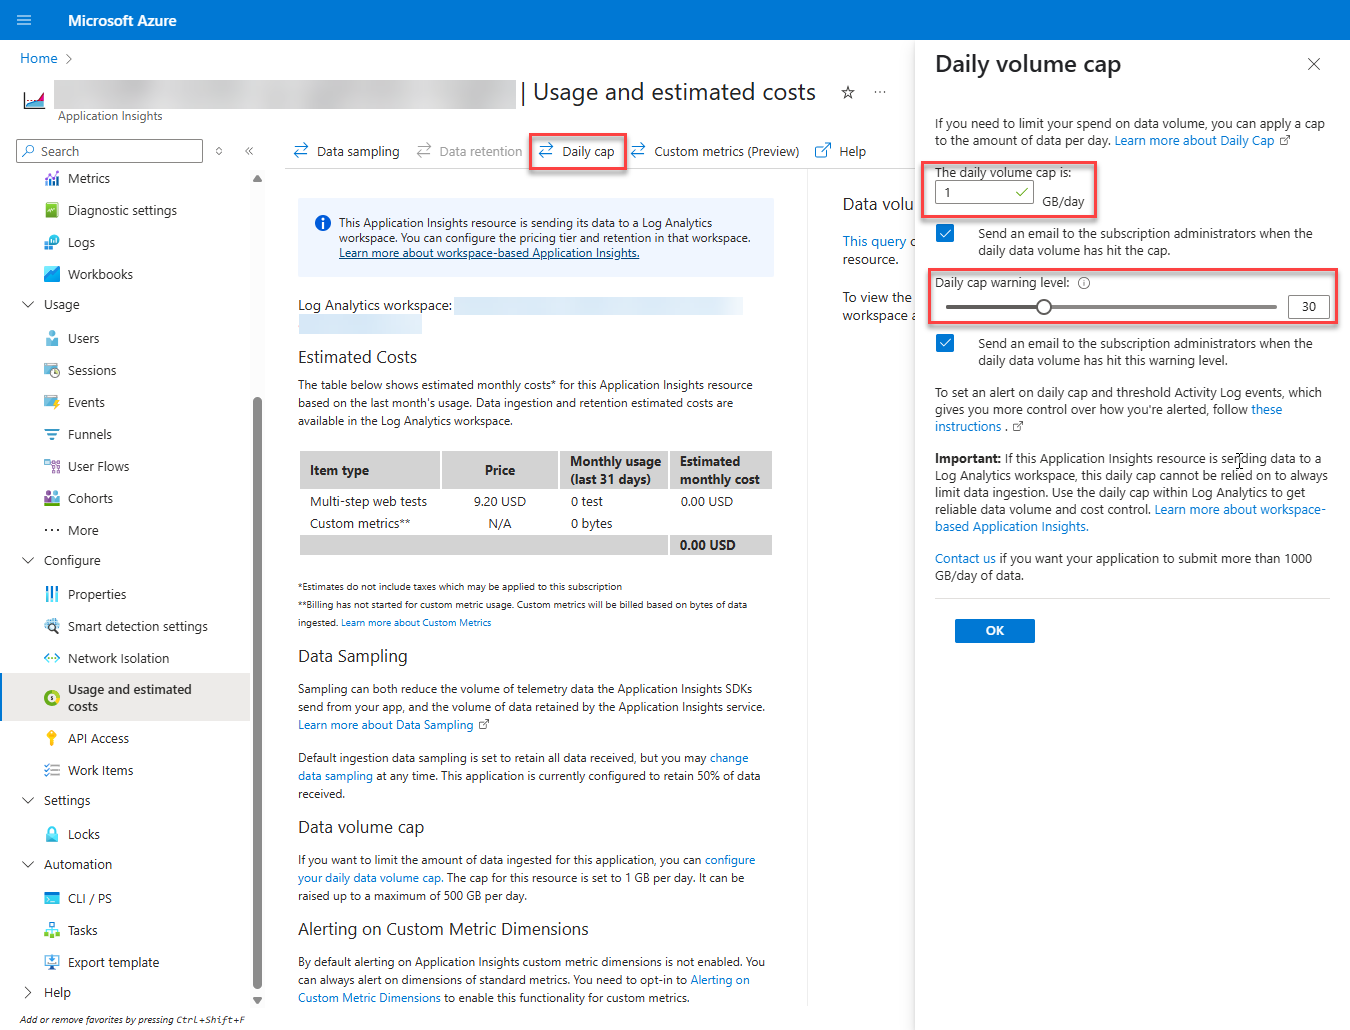This screenshot has height=1030, width=1350.
Task: Click the daily volume cap GB/day input
Action: point(984,192)
